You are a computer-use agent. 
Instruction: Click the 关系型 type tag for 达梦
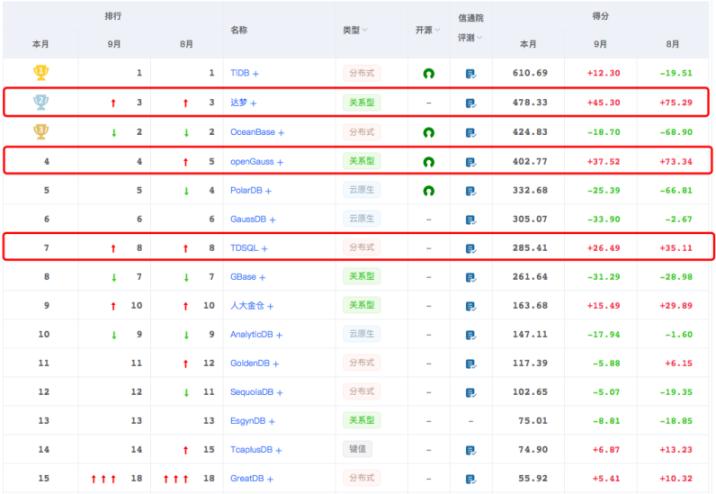tap(362, 102)
